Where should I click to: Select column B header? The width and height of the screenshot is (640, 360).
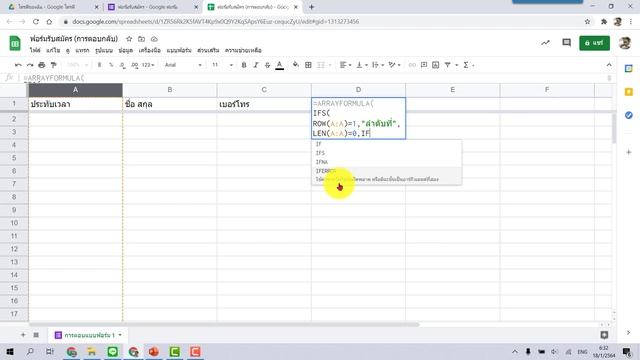click(169, 90)
